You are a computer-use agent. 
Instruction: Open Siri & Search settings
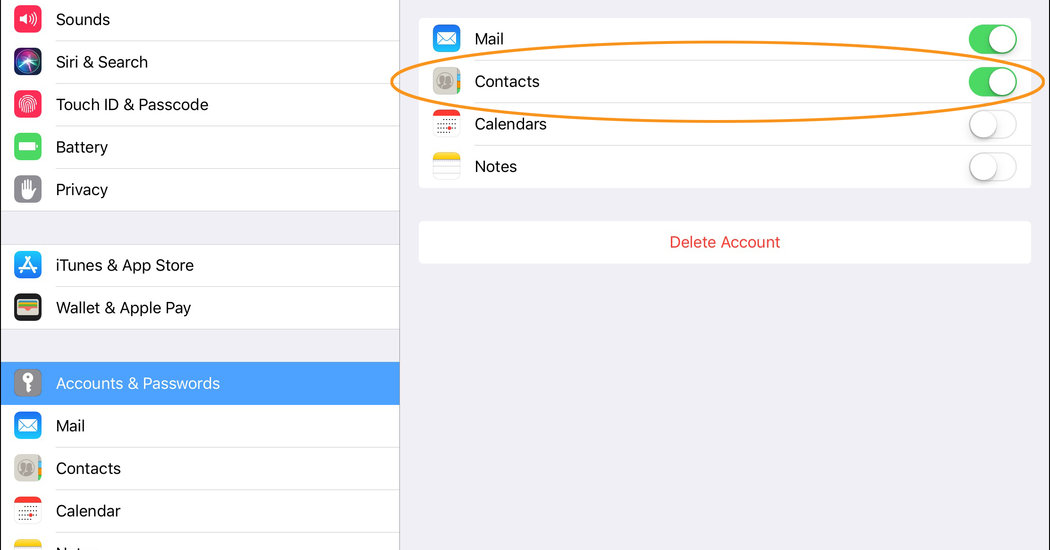(x=200, y=62)
